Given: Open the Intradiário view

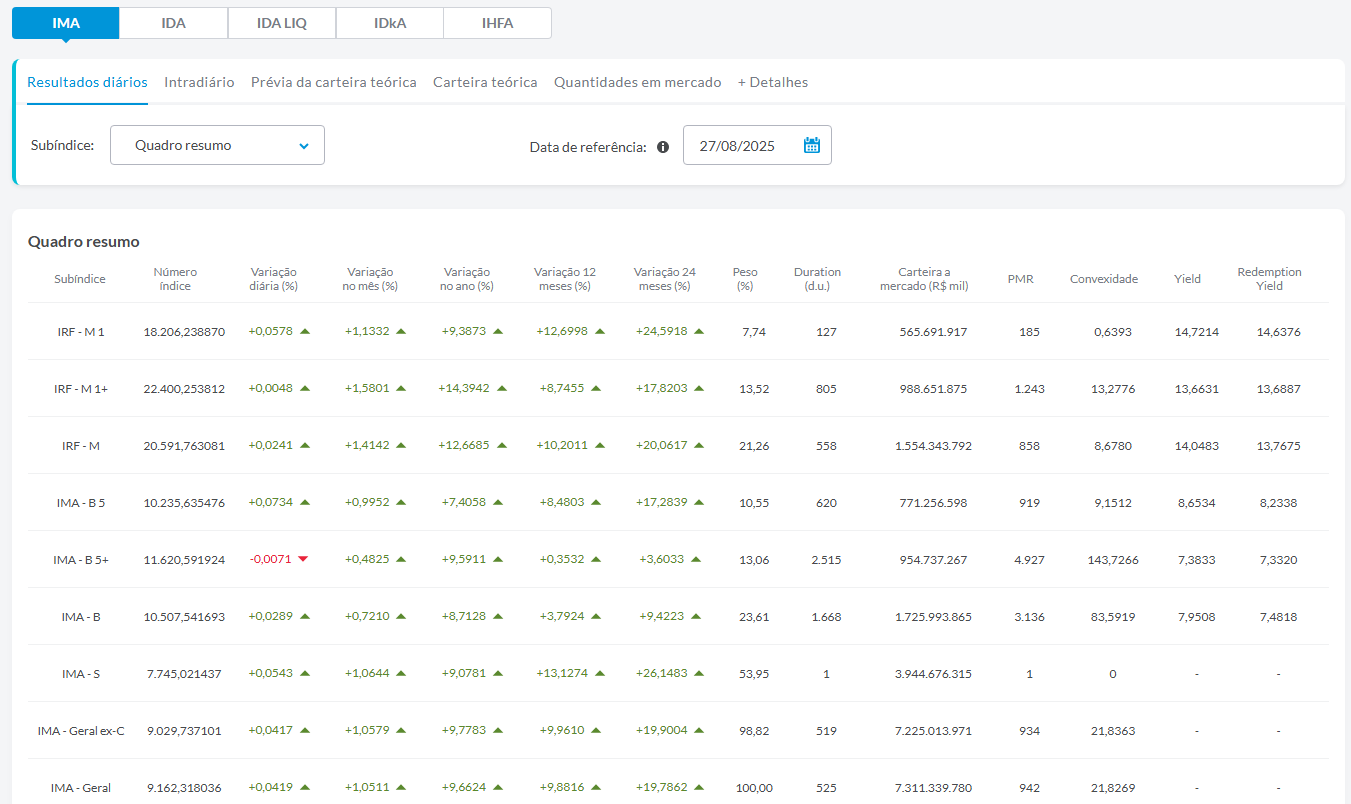Looking at the screenshot, I should tap(199, 82).
